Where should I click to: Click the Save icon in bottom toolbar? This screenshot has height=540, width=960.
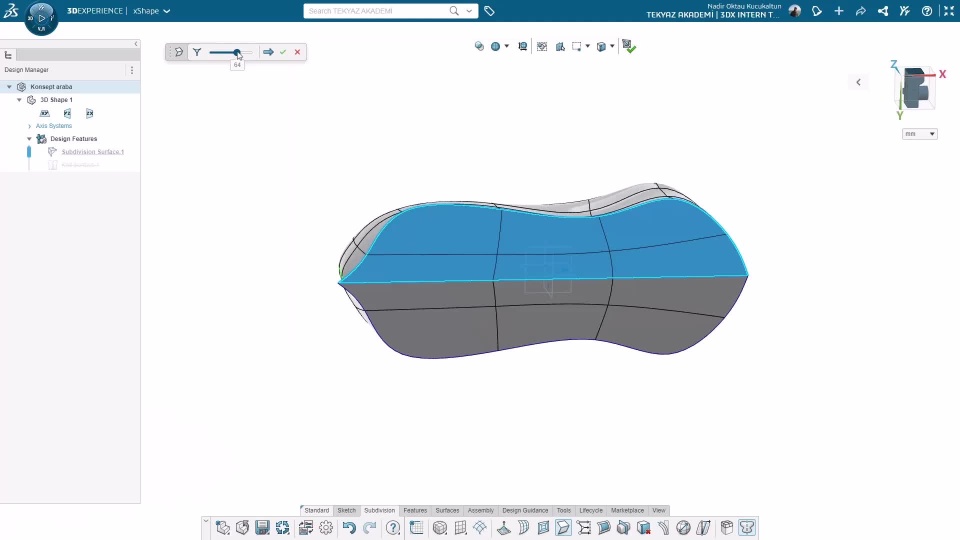click(262, 528)
